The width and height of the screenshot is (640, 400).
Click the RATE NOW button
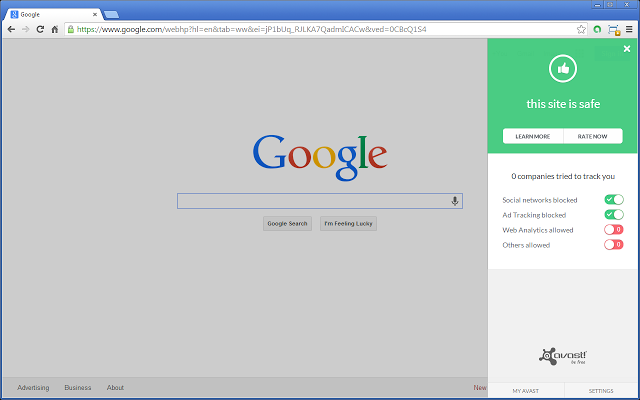coord(593,136)
